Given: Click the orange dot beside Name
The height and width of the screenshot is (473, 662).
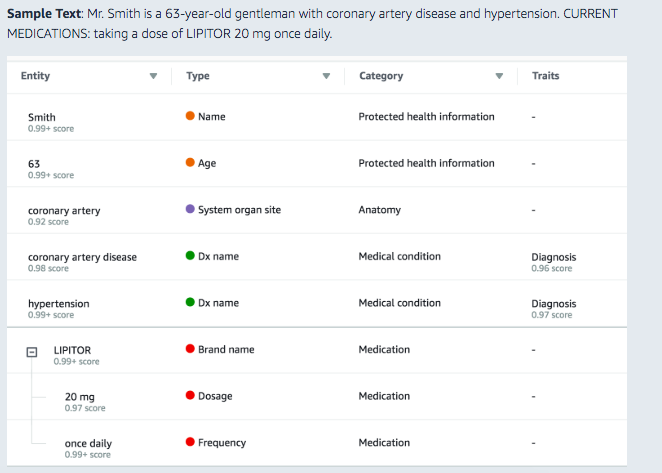Looking at the screenshot, I should tap(190, 116).
